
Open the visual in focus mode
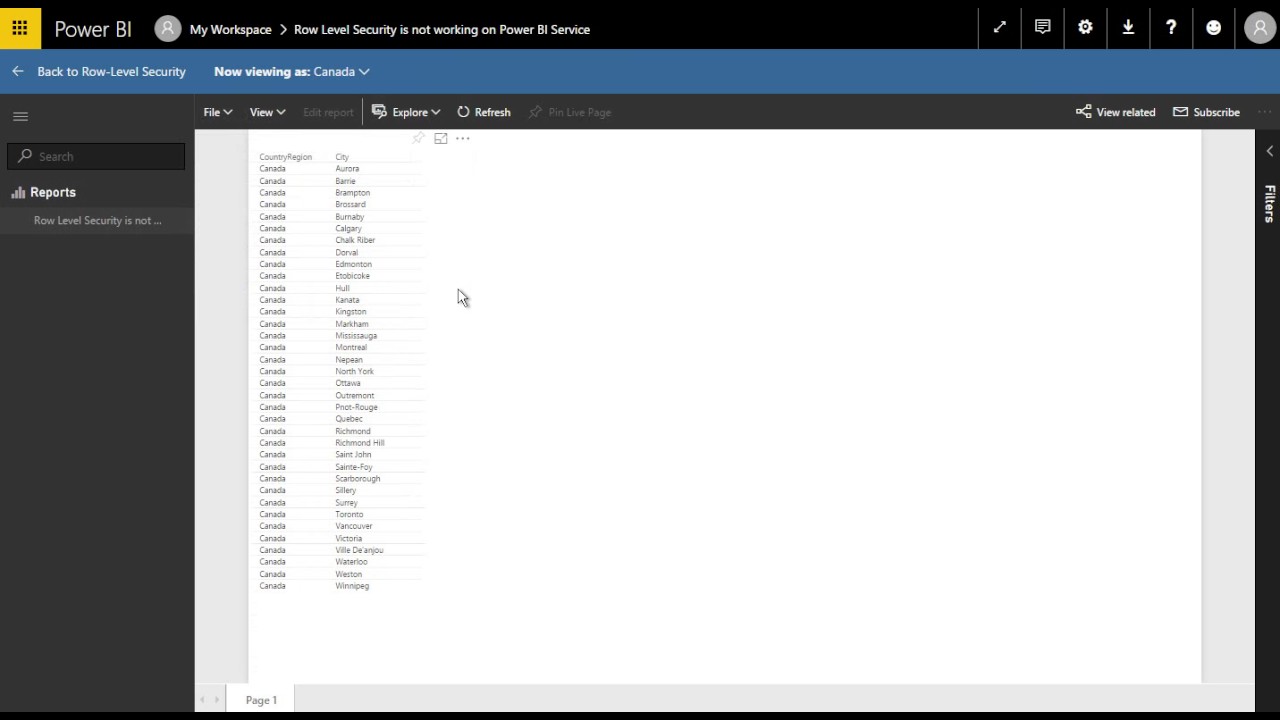click(441, 139)
